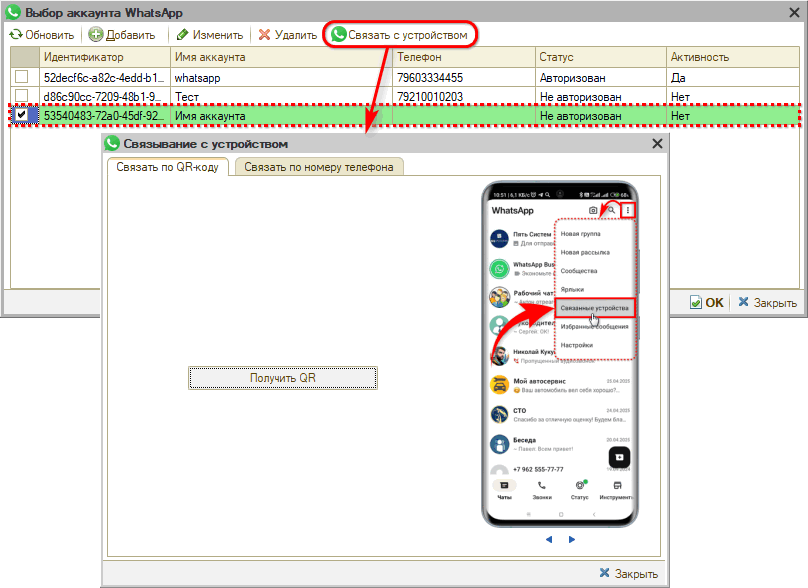Click the Изменить pencil toolbar button
Viewport: 808px width, 588px height.
tap(210, 35)
